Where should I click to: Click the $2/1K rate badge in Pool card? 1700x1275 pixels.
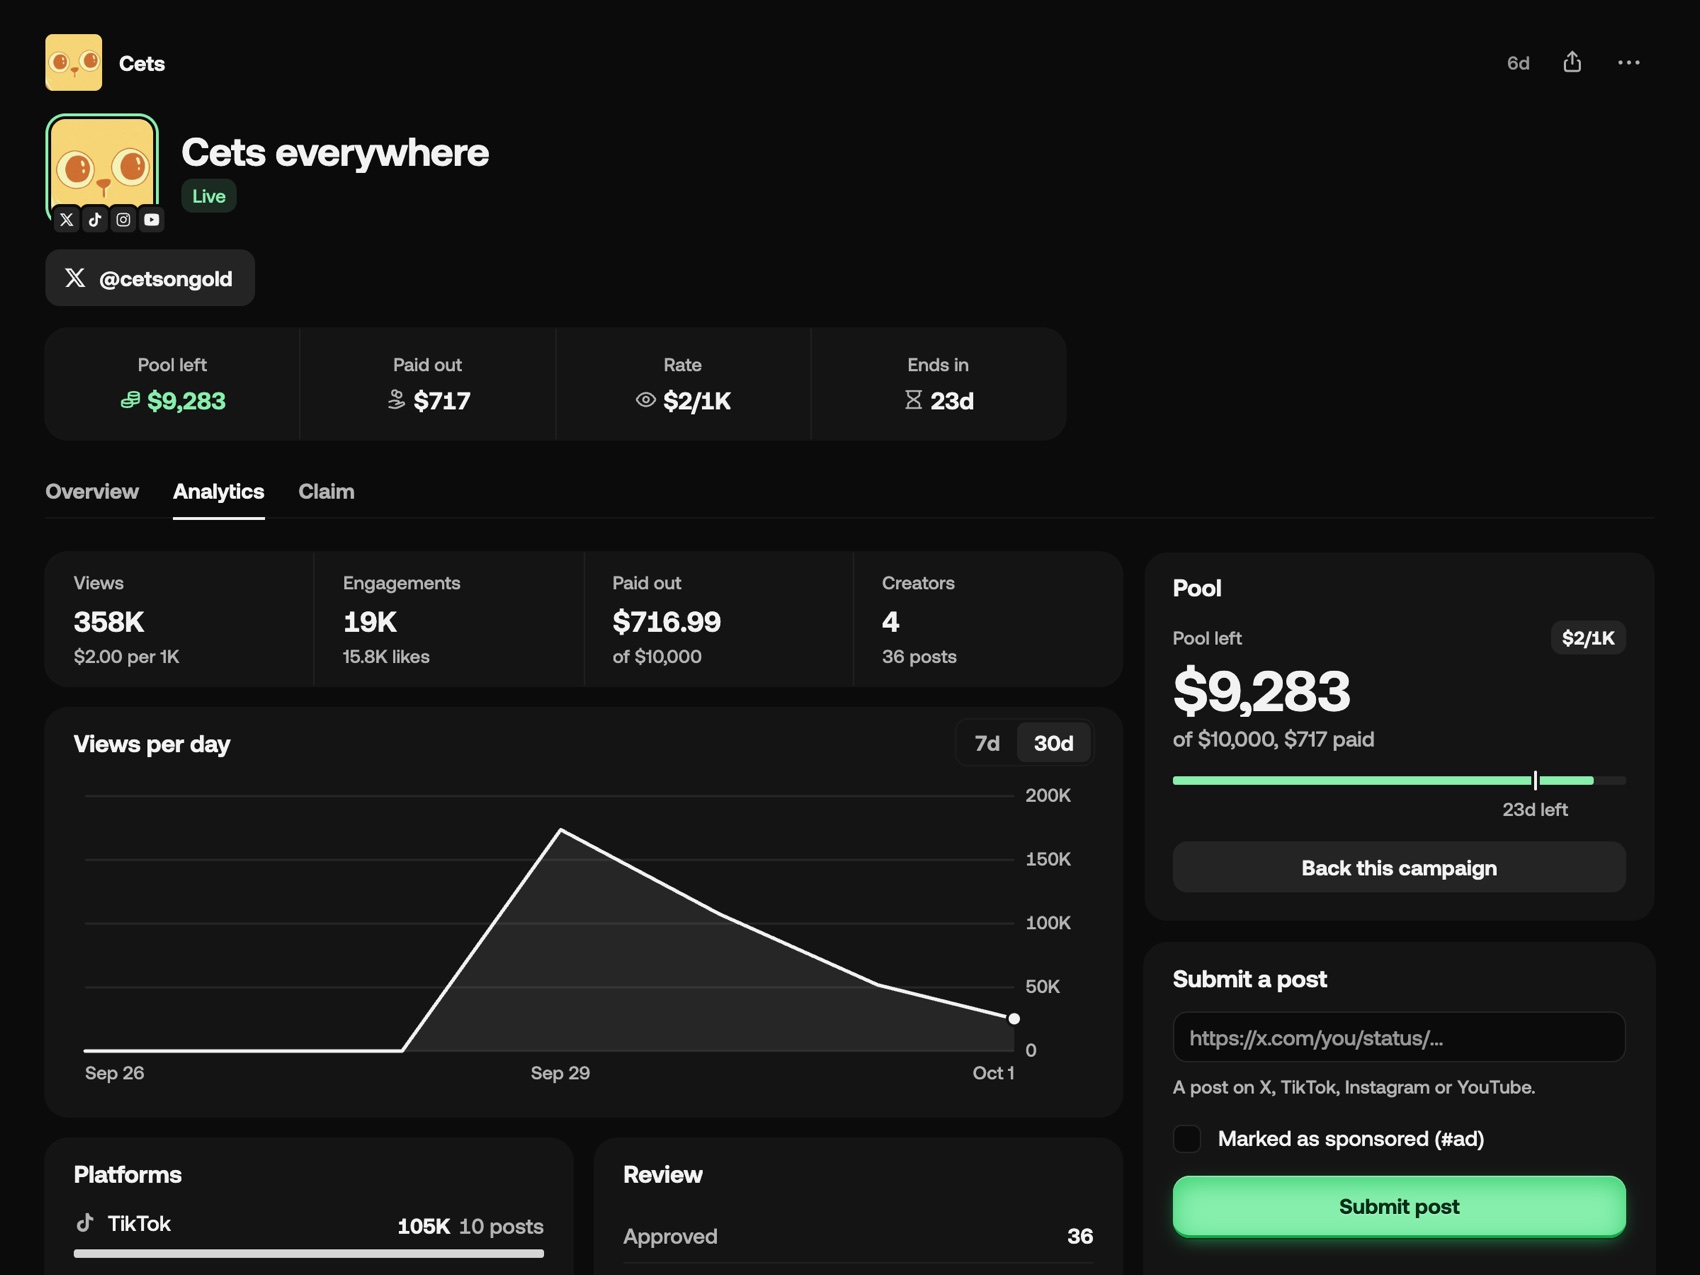1588,637
